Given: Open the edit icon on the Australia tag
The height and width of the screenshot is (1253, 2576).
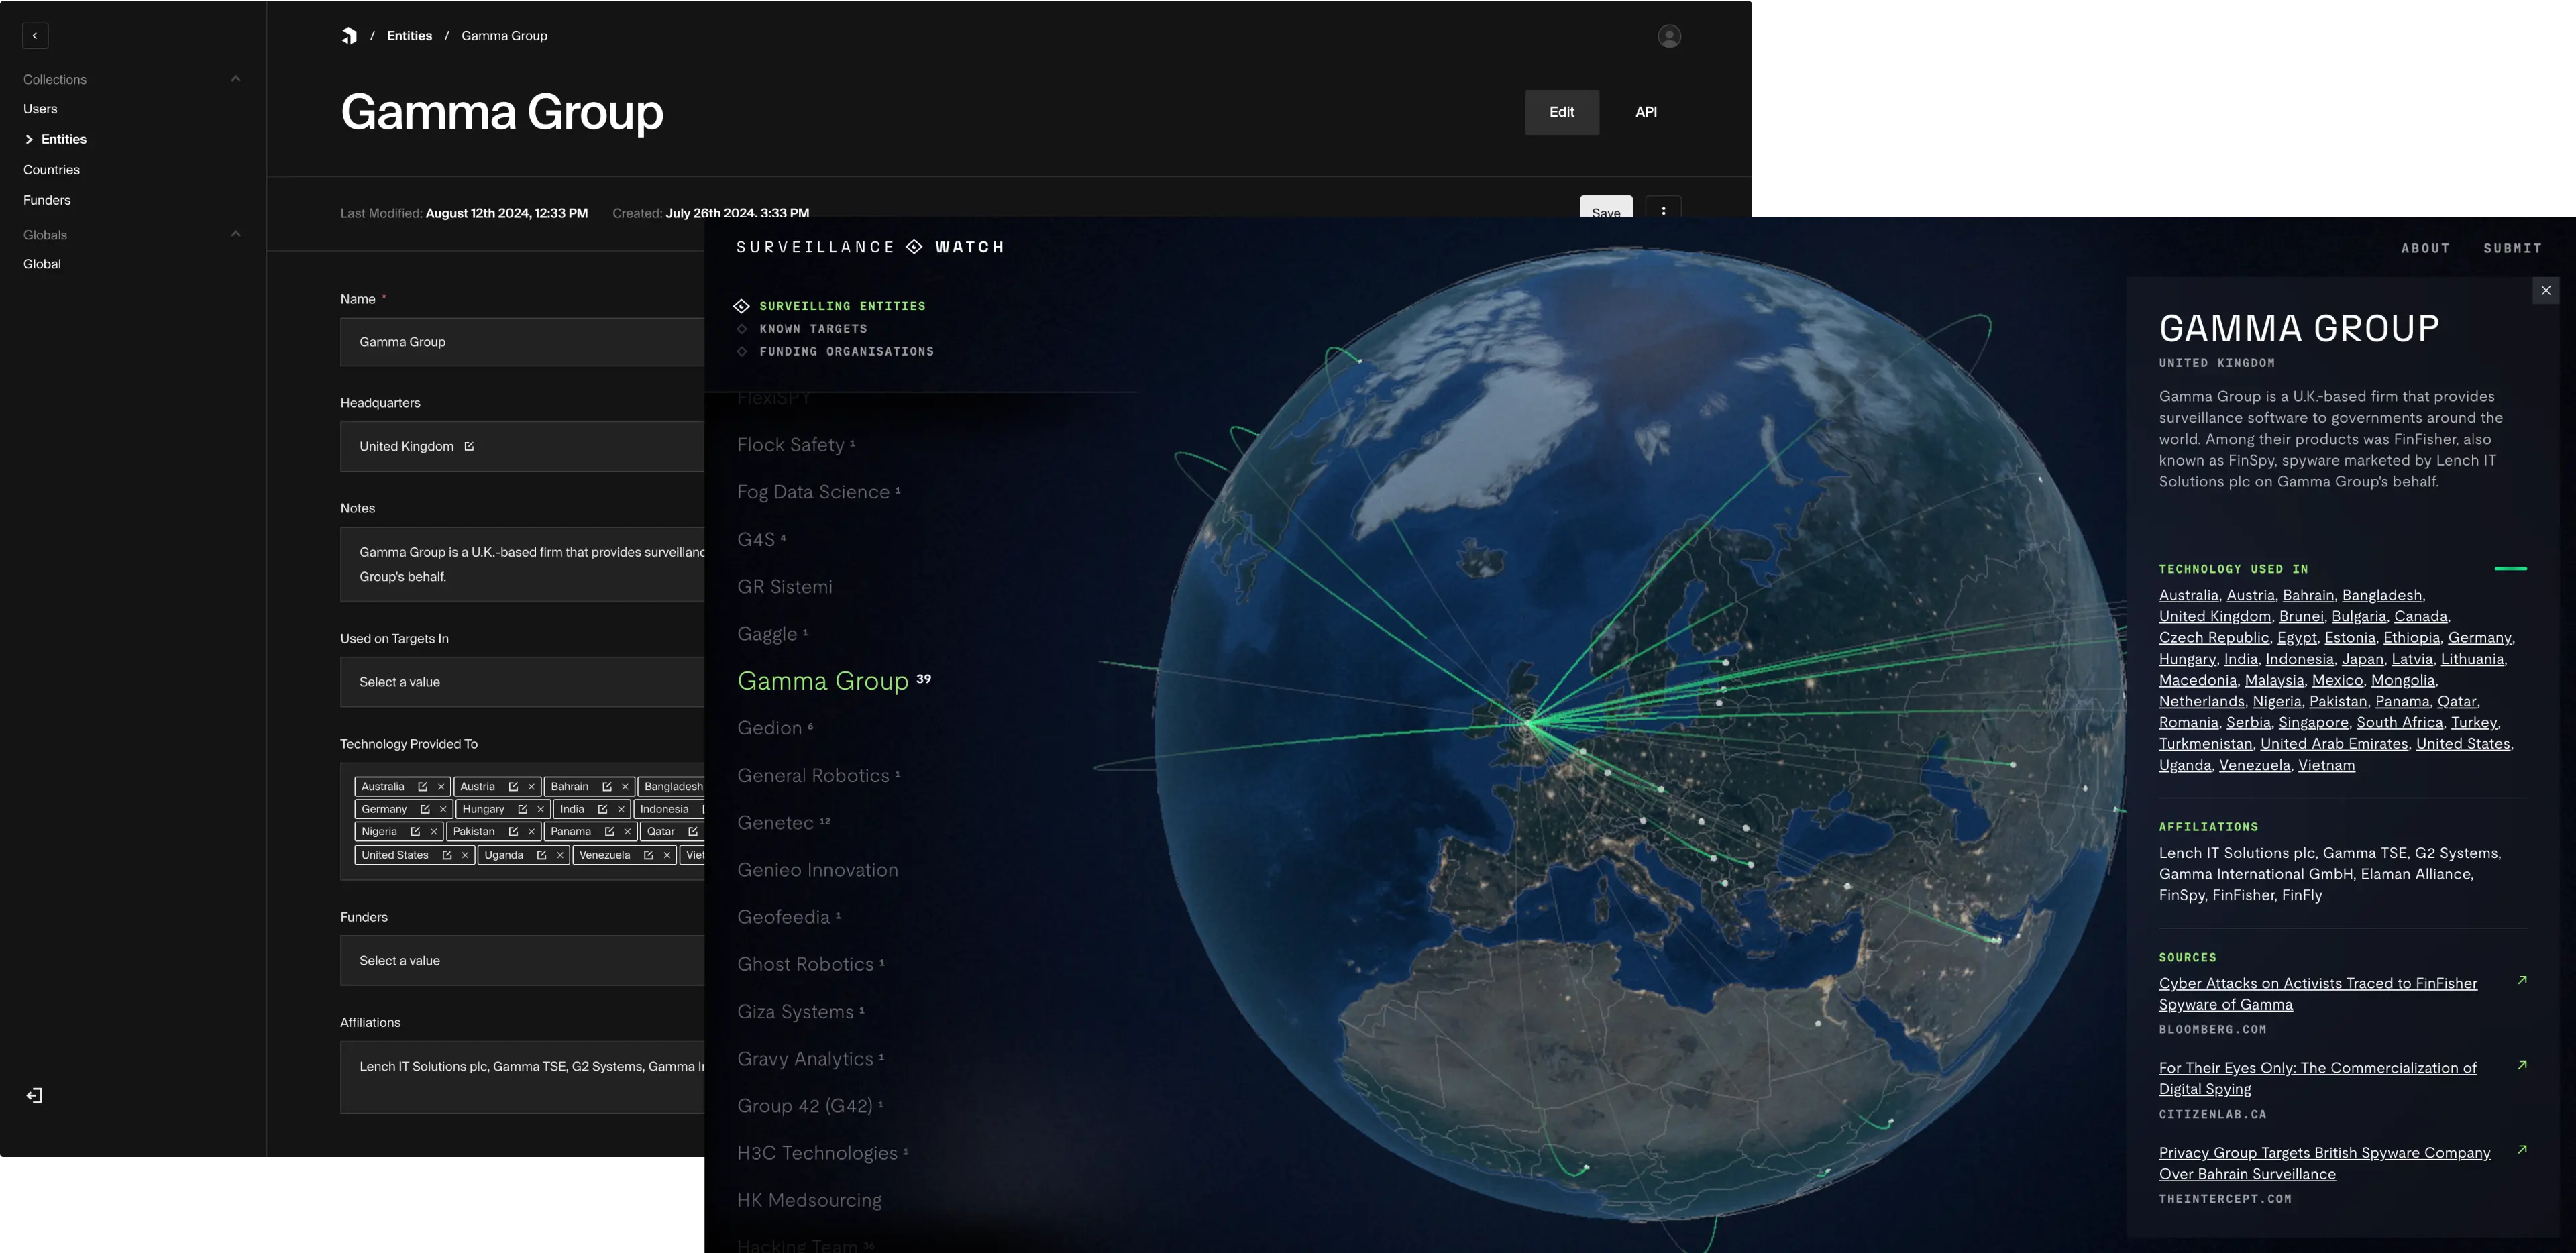Looking at the screenshot, I should coord(422,787).
